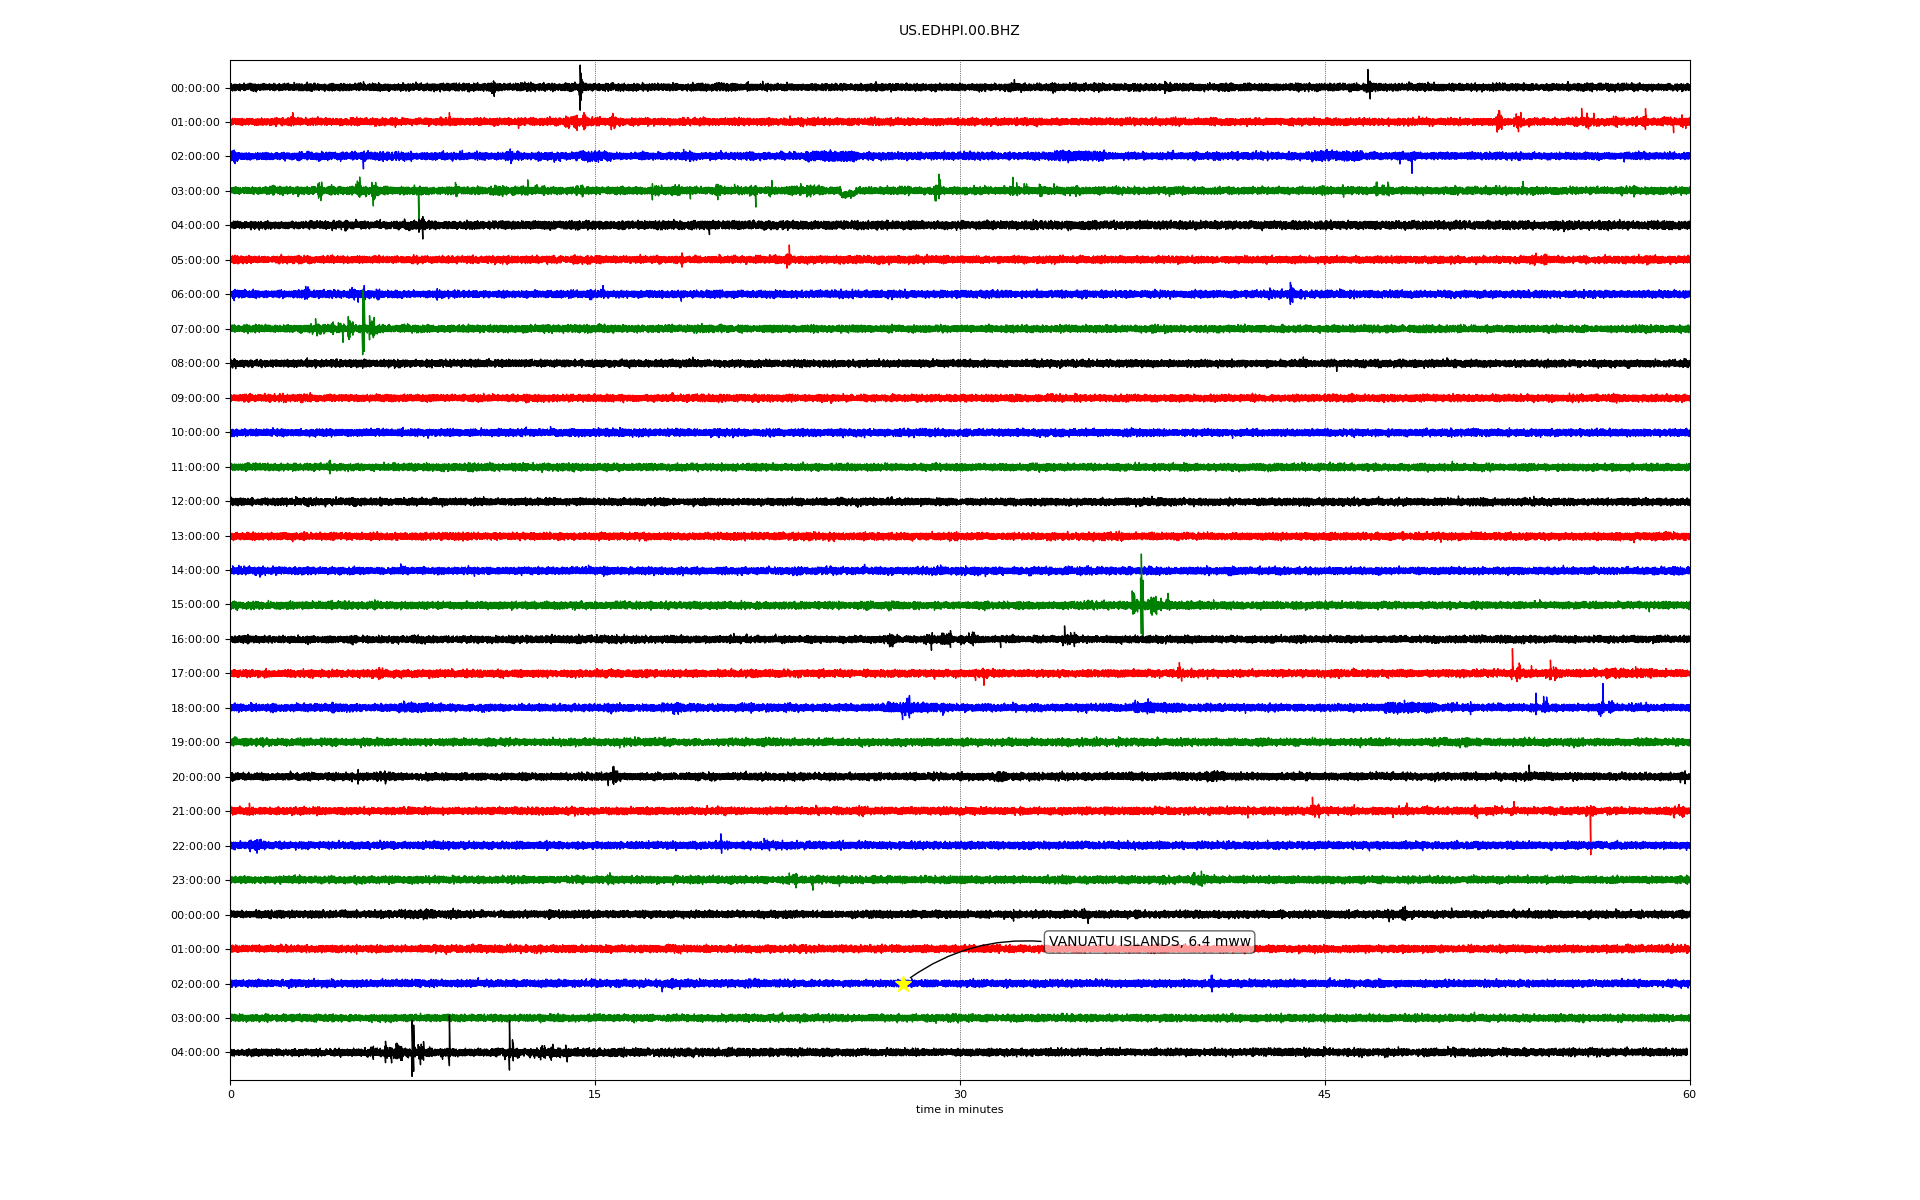Click black spike cluster on last 04:00:00 trace
Screen dimensions: 1920x1200
point(412,1050)
